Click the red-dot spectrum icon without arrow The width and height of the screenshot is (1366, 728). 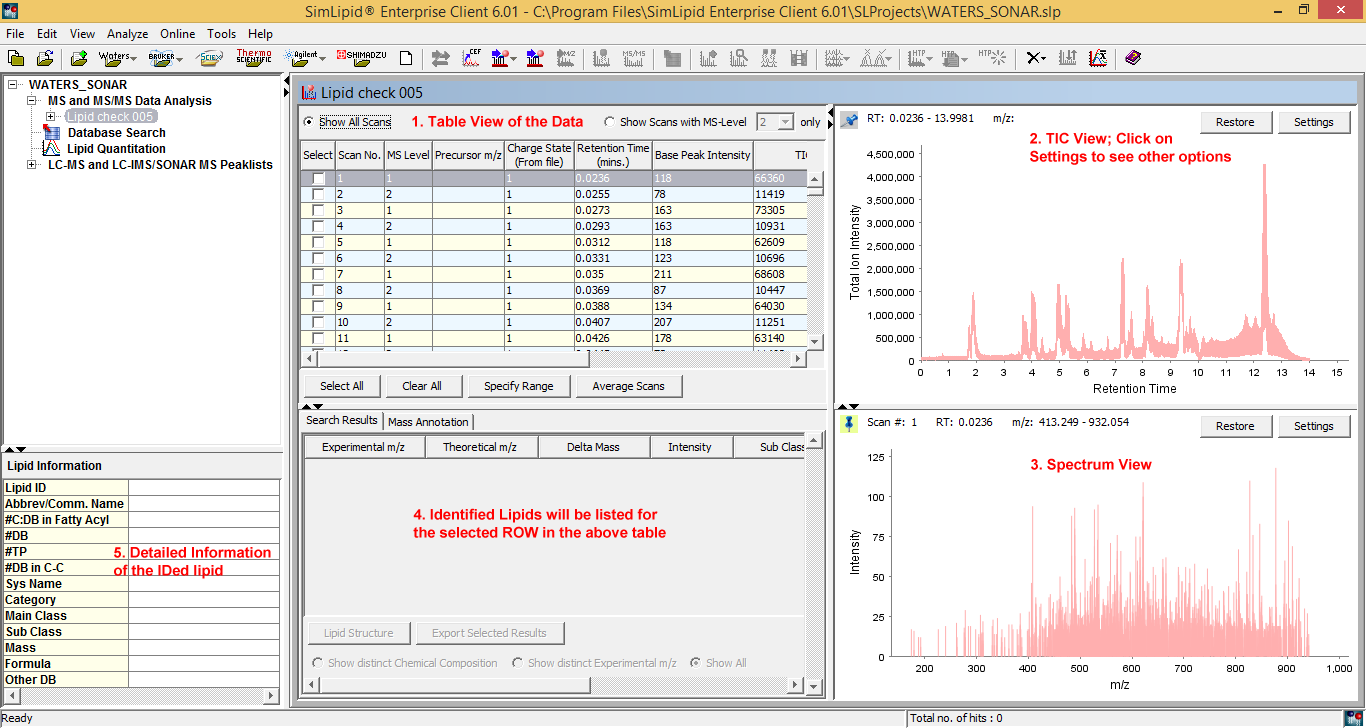(535, 58)
